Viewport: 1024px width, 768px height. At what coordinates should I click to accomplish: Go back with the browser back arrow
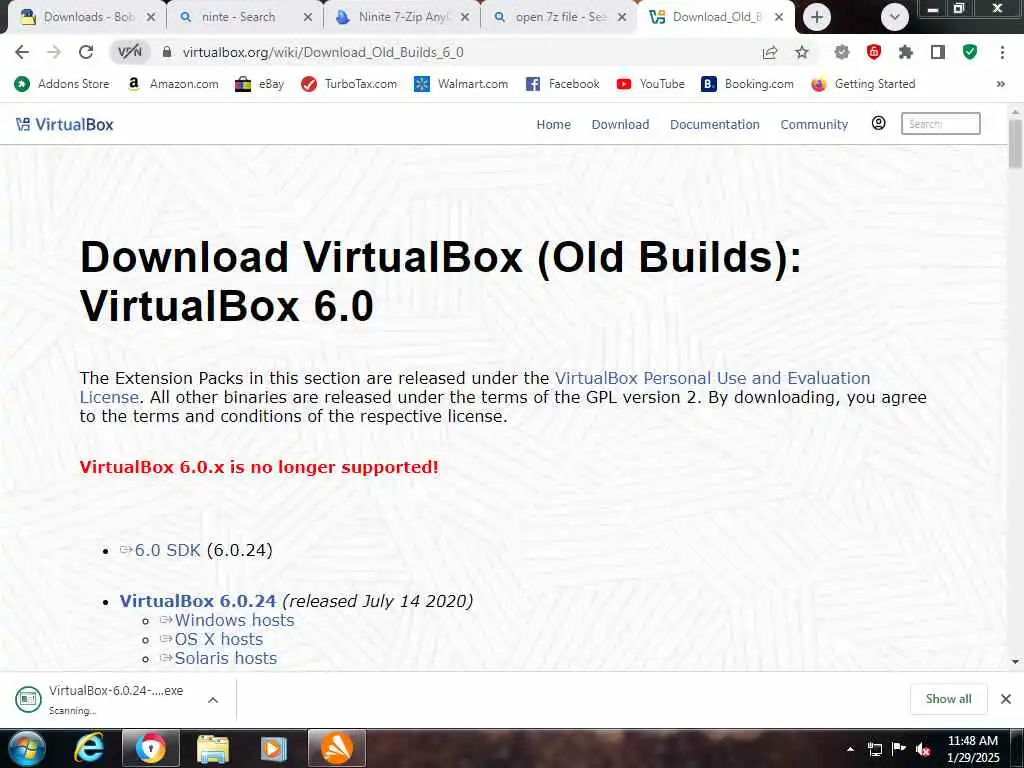[22, 52]
